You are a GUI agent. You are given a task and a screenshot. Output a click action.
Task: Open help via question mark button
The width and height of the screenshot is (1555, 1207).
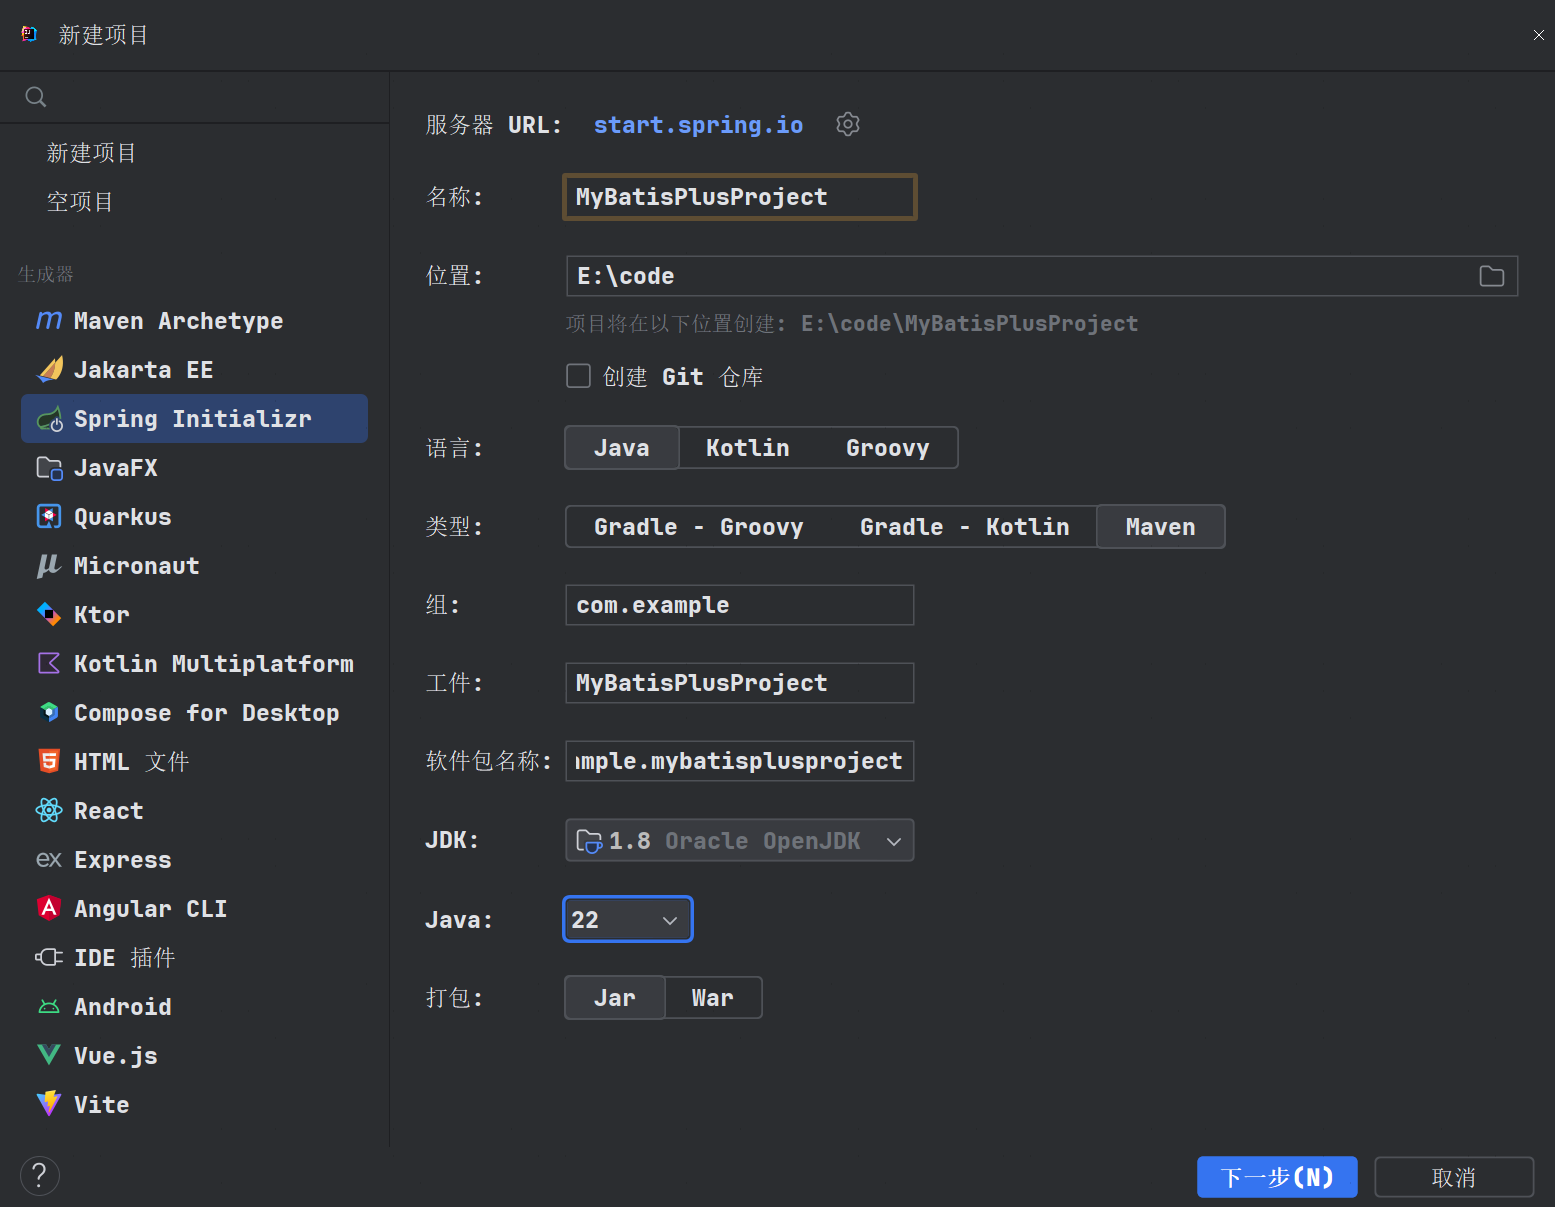point(39,1176)
